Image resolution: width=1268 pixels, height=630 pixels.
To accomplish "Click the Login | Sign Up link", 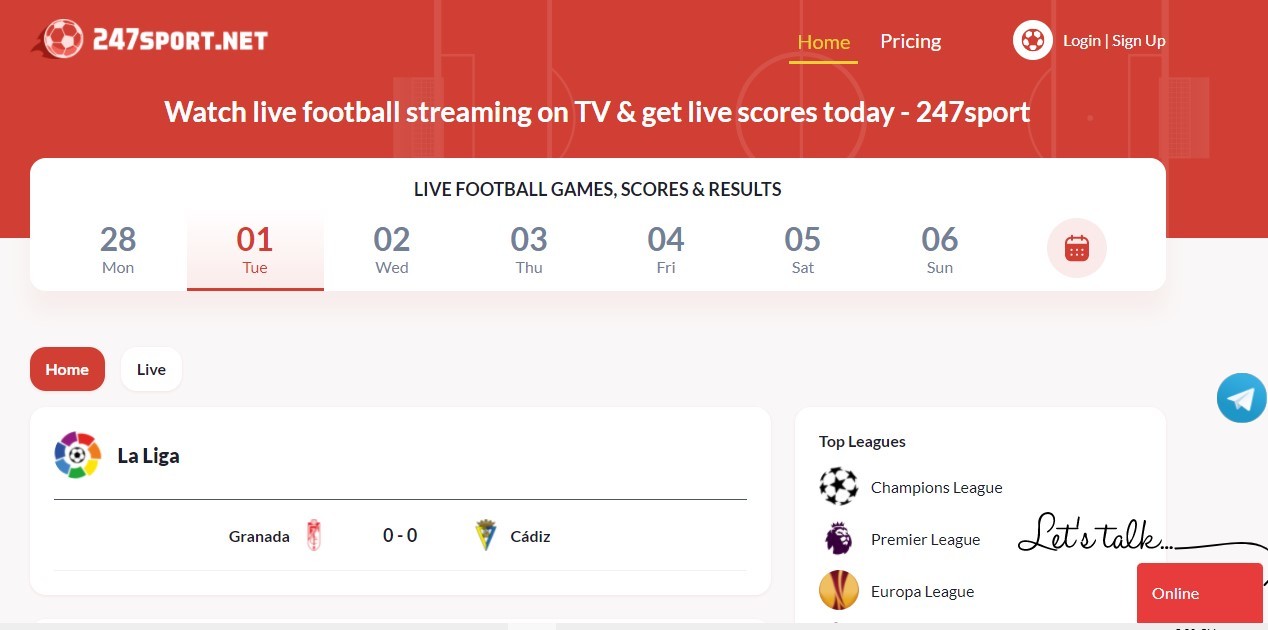I will (x=1113, y=40).
